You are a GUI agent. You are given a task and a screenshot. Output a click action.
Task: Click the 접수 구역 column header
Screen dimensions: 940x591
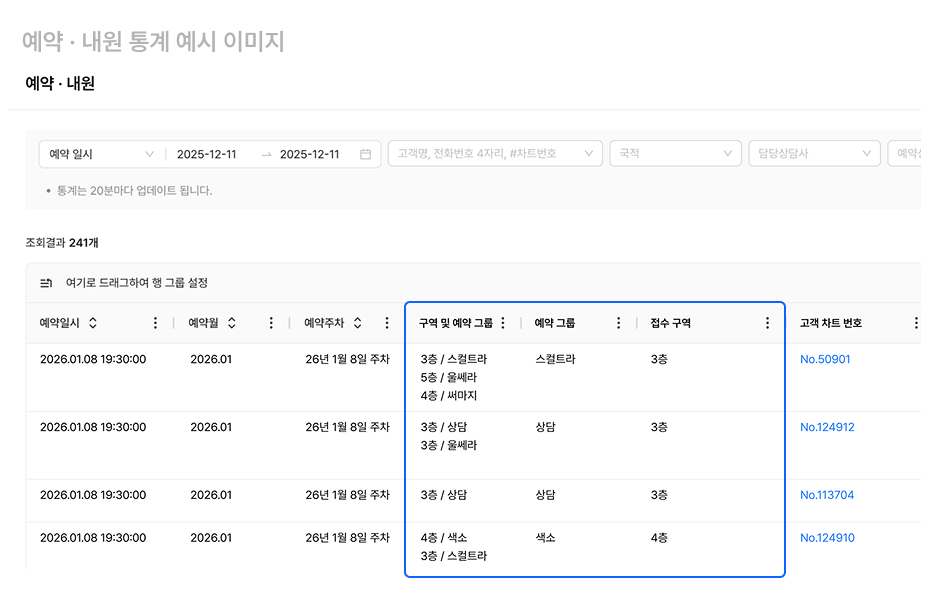click(x=670, y=323)
